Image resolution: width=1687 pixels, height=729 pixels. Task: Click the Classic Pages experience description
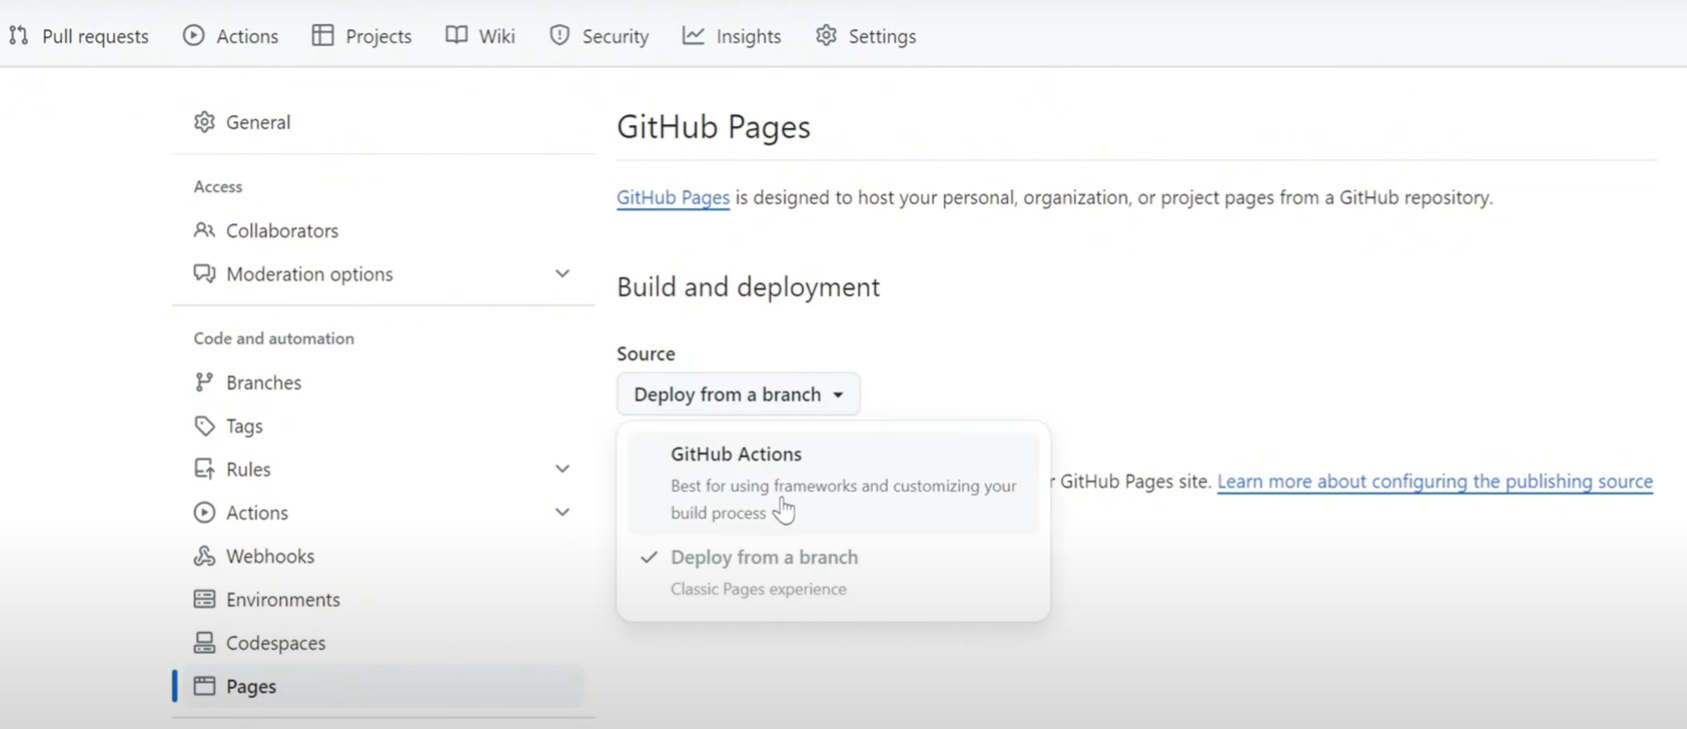click(x=759, y=589)
